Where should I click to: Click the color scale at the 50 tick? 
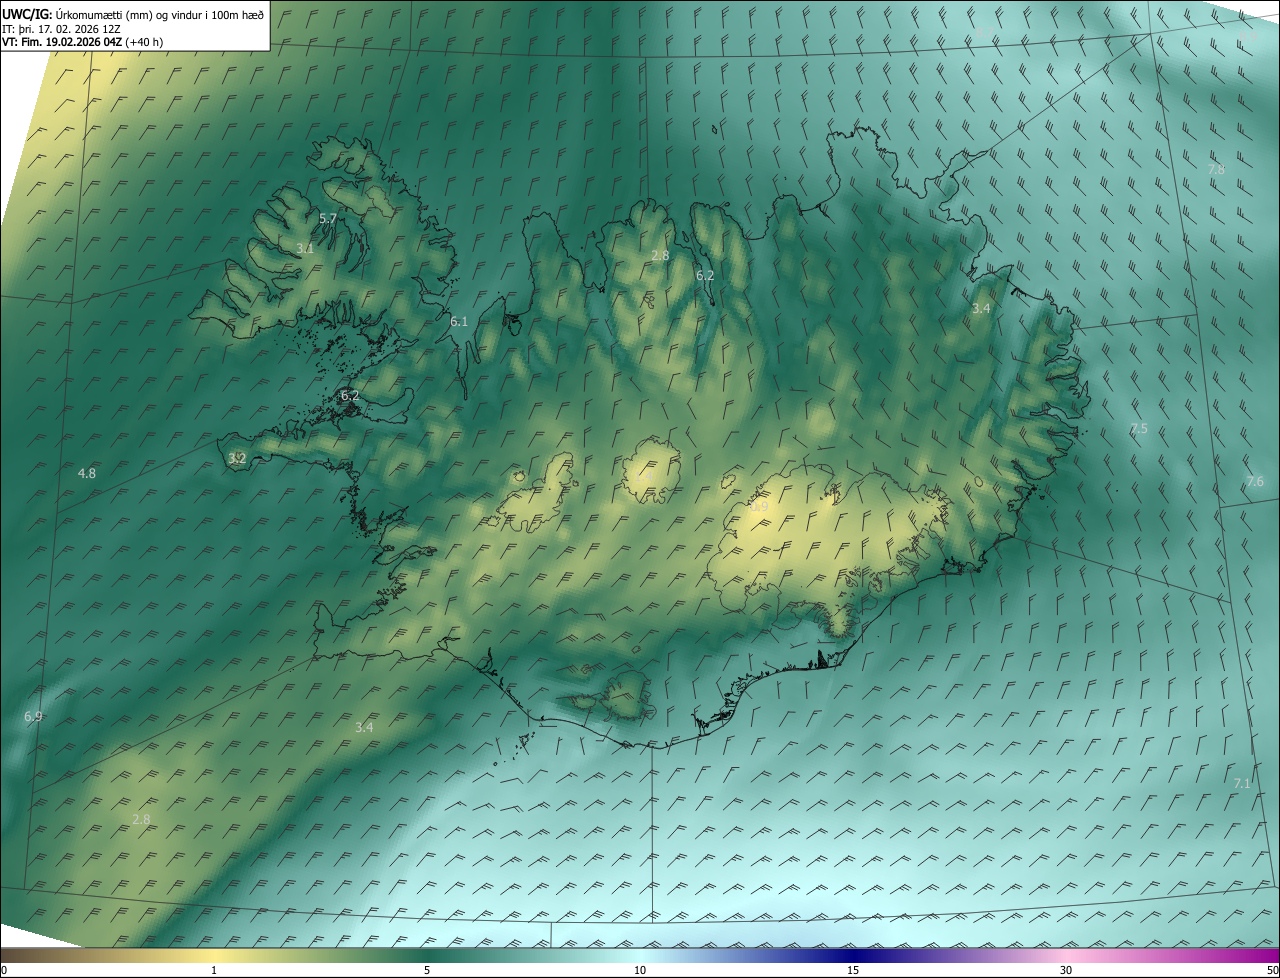(1272, 970)
